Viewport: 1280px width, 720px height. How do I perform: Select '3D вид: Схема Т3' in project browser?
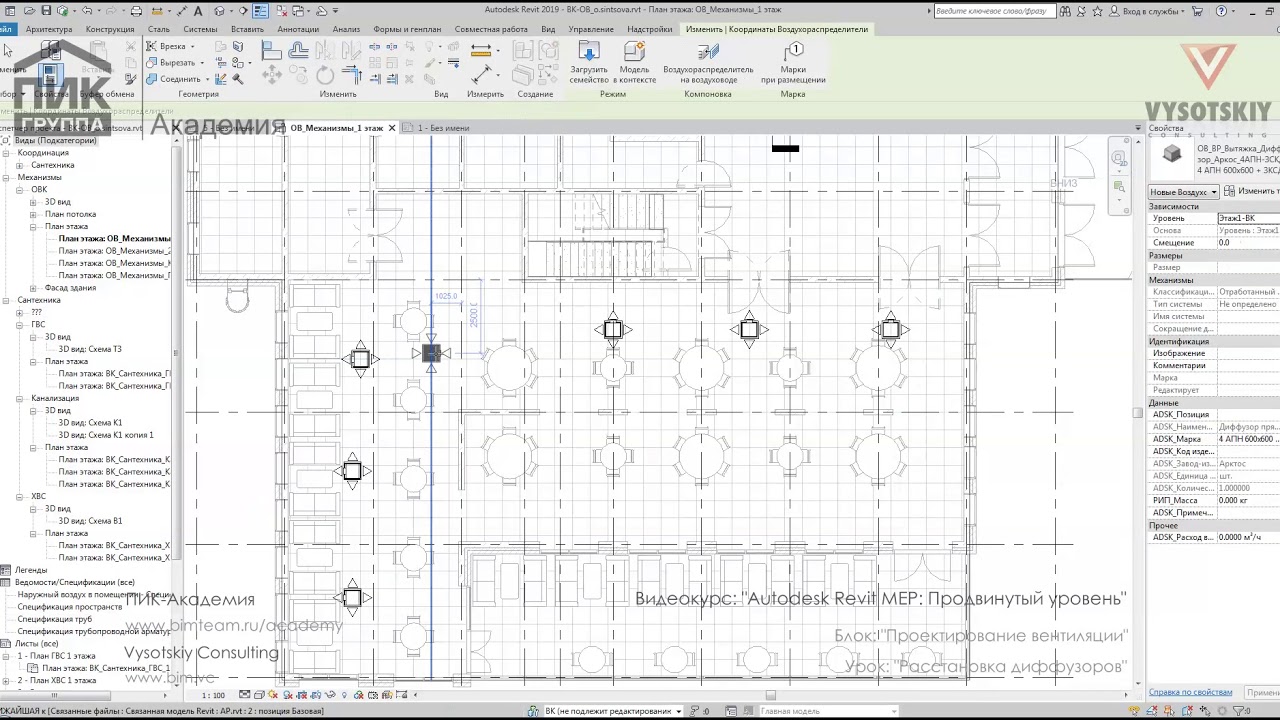click(89, 349)
